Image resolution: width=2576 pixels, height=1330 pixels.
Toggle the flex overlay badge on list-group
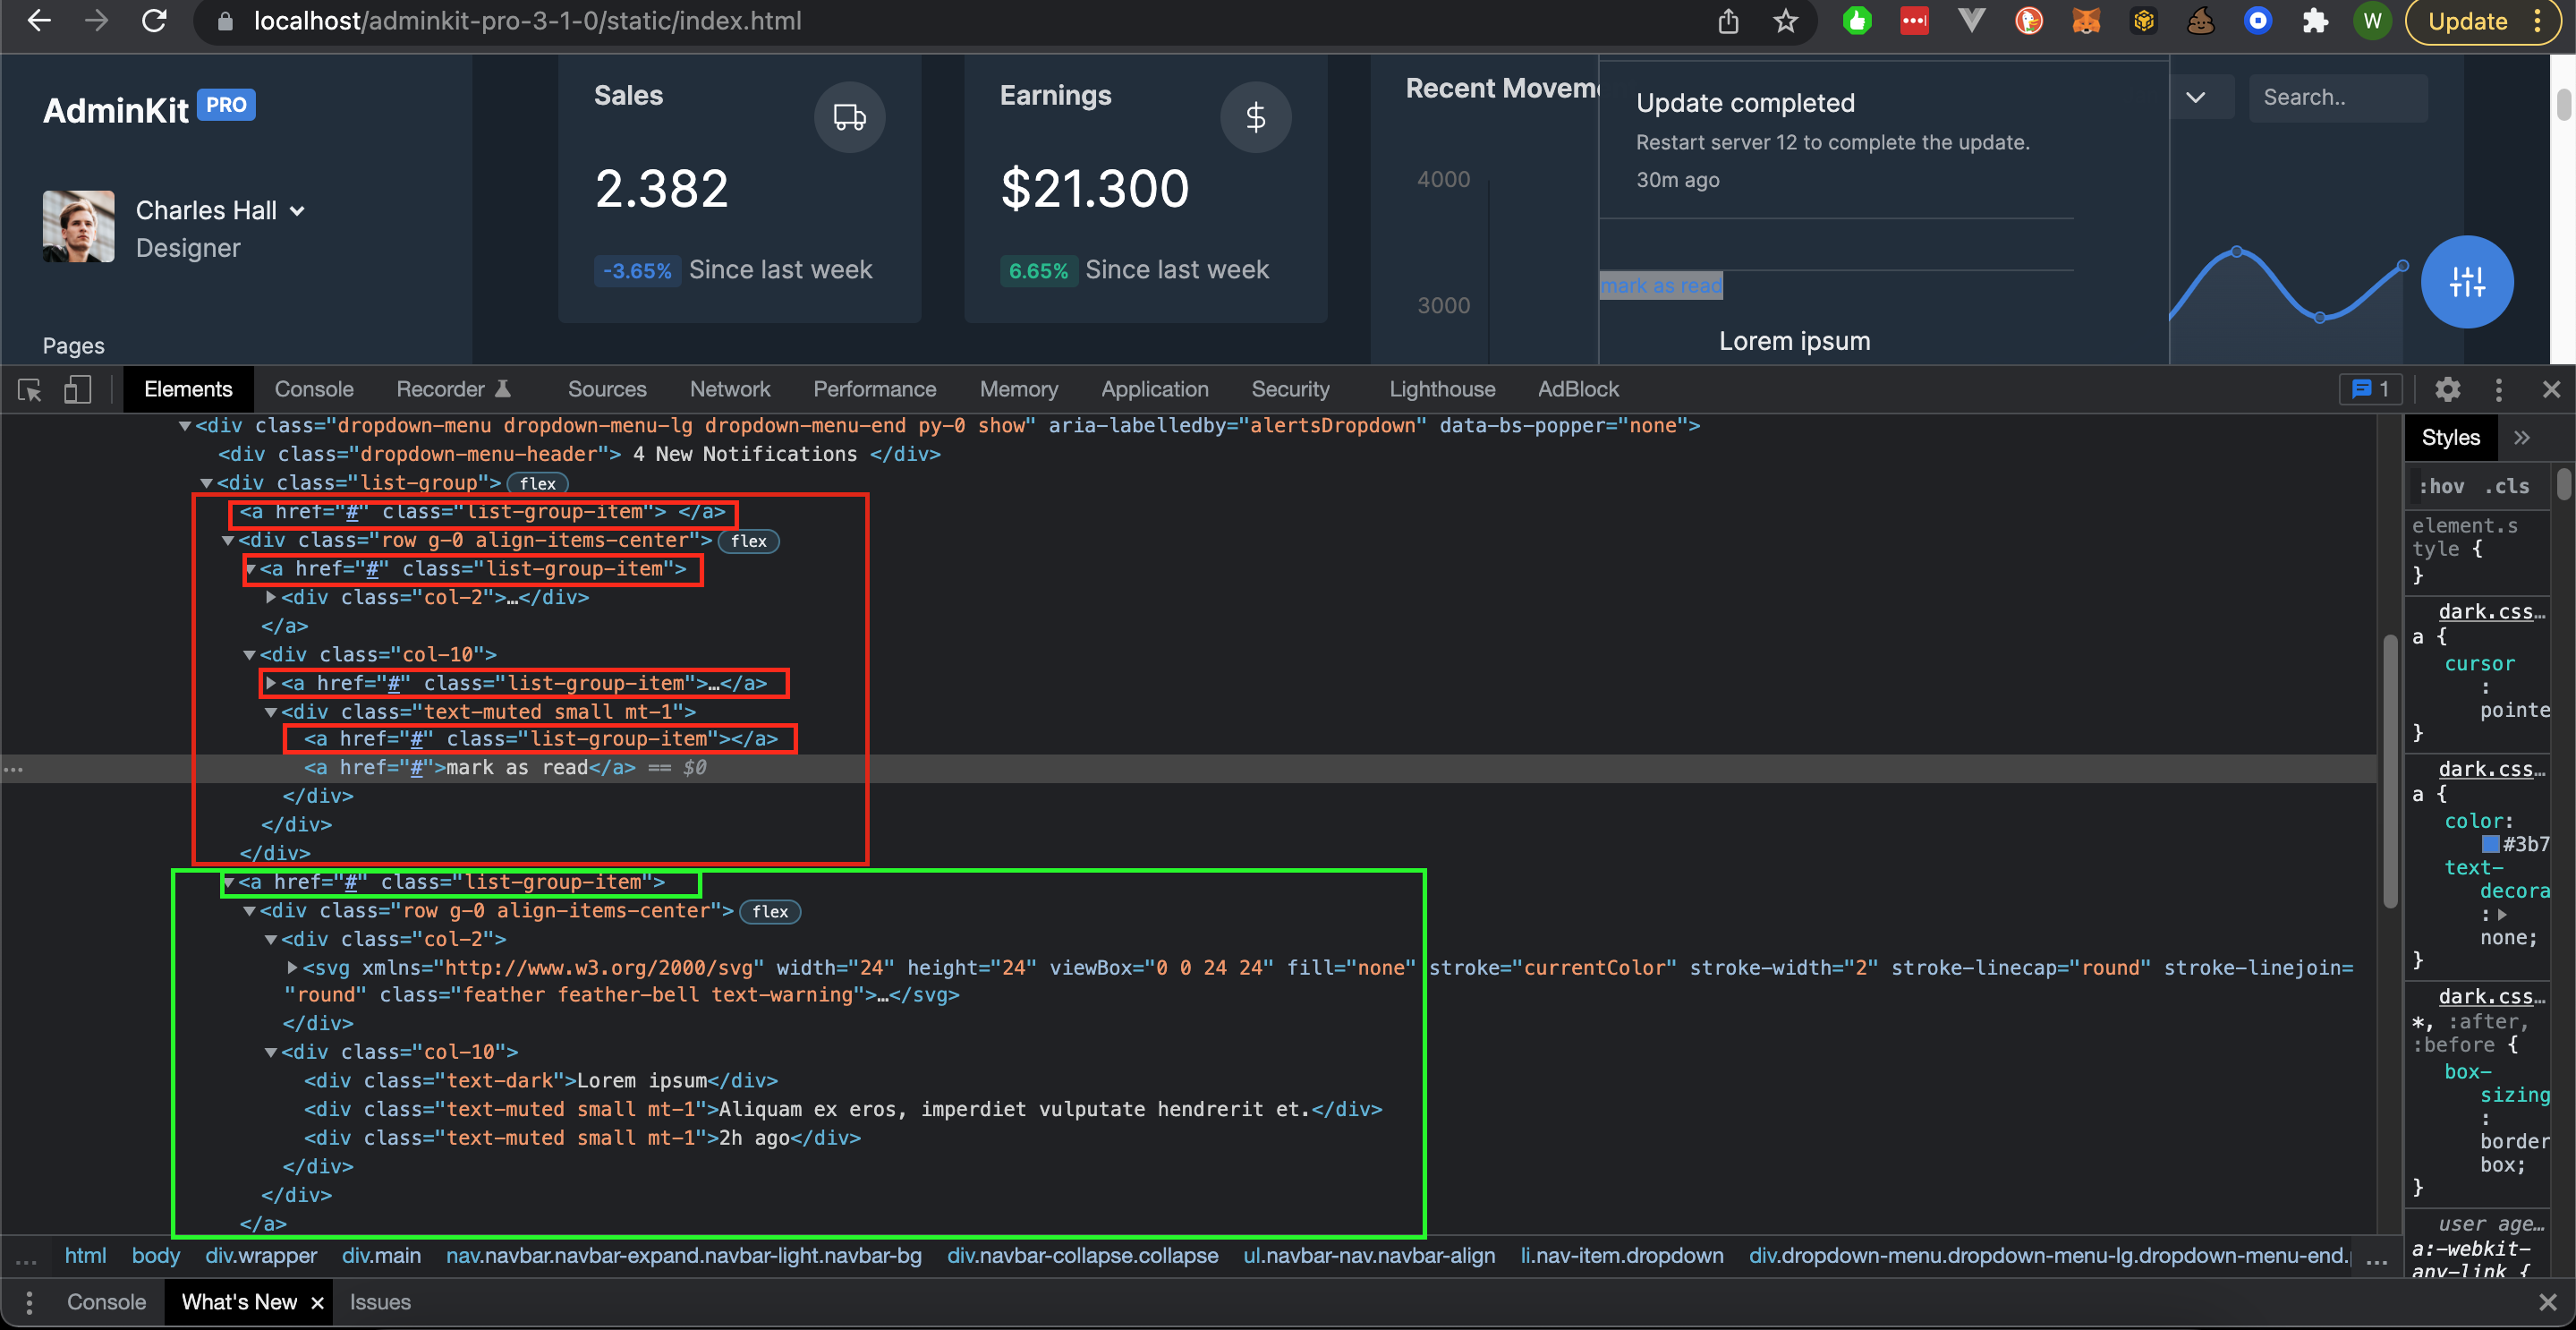tap(538, 483)
